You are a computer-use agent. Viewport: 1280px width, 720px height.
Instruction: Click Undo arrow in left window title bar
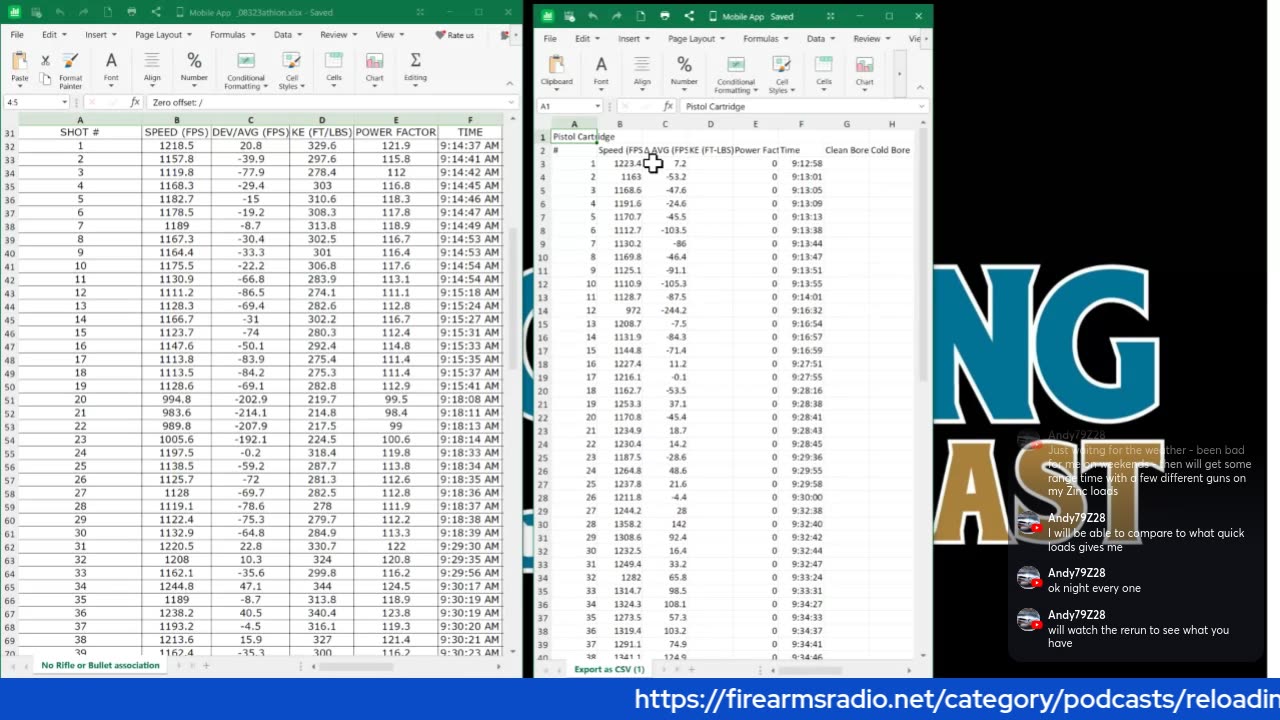(60, 12)
